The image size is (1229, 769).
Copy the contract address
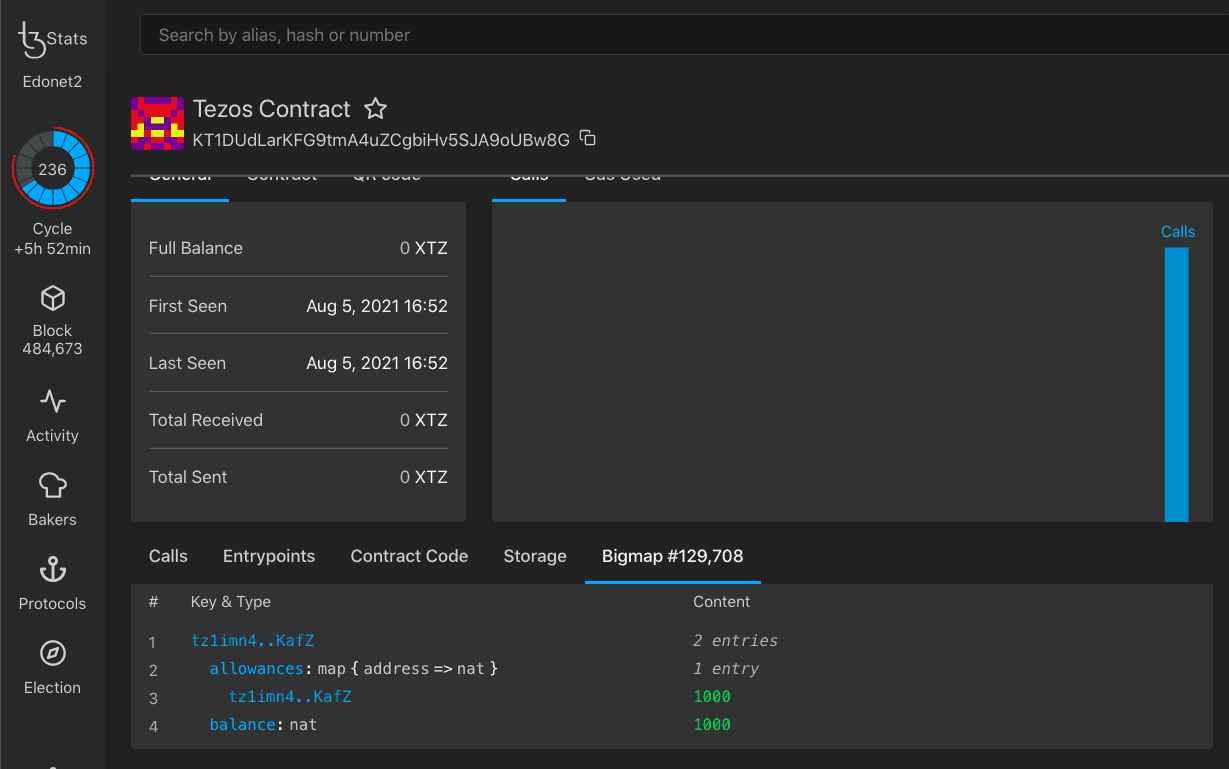pyautogui.click(x=588, y=139)
